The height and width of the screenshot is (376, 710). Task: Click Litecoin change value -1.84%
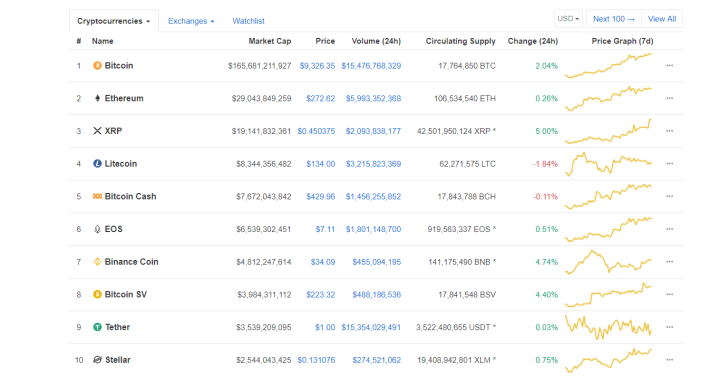point(545,164)
